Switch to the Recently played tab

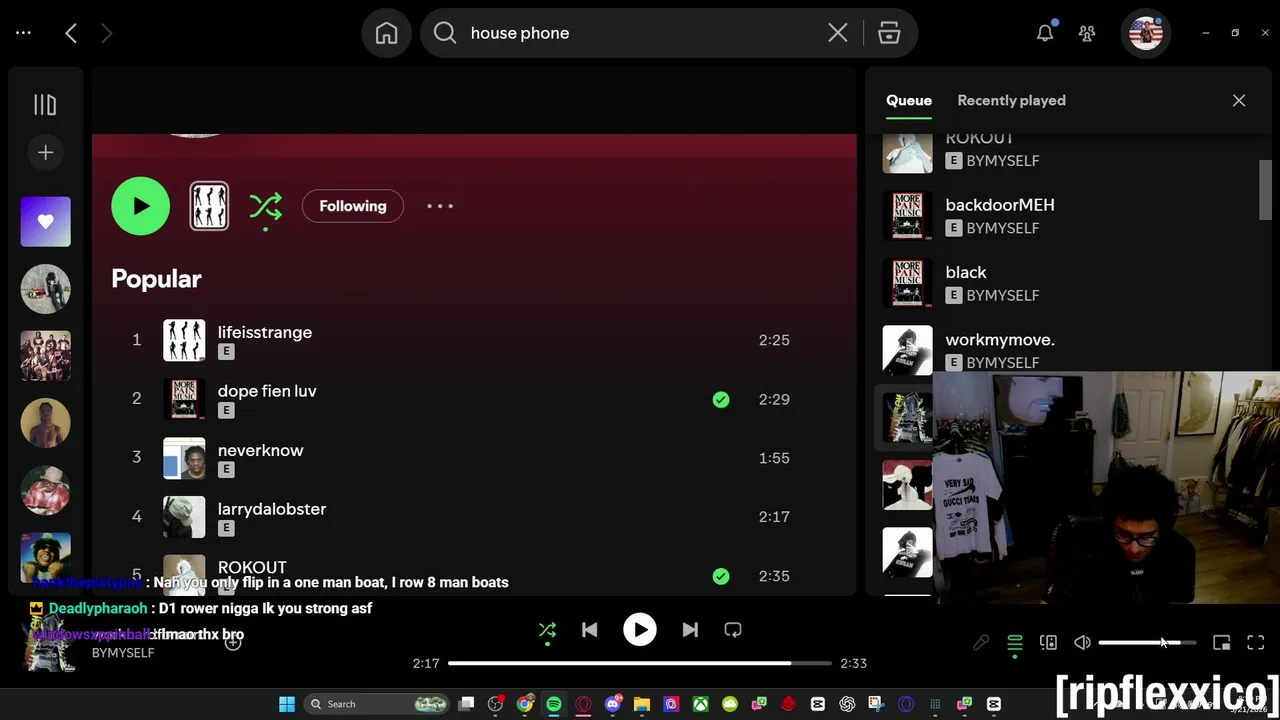click(1011, 100)
